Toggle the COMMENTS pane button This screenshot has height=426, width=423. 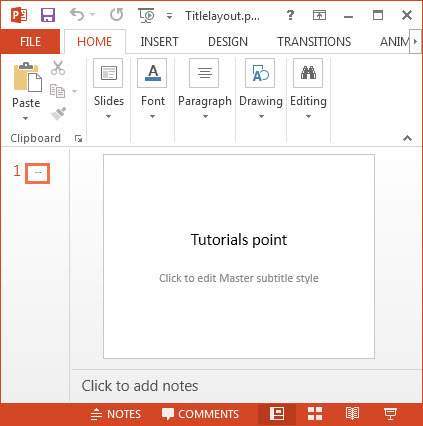point(200,414)
